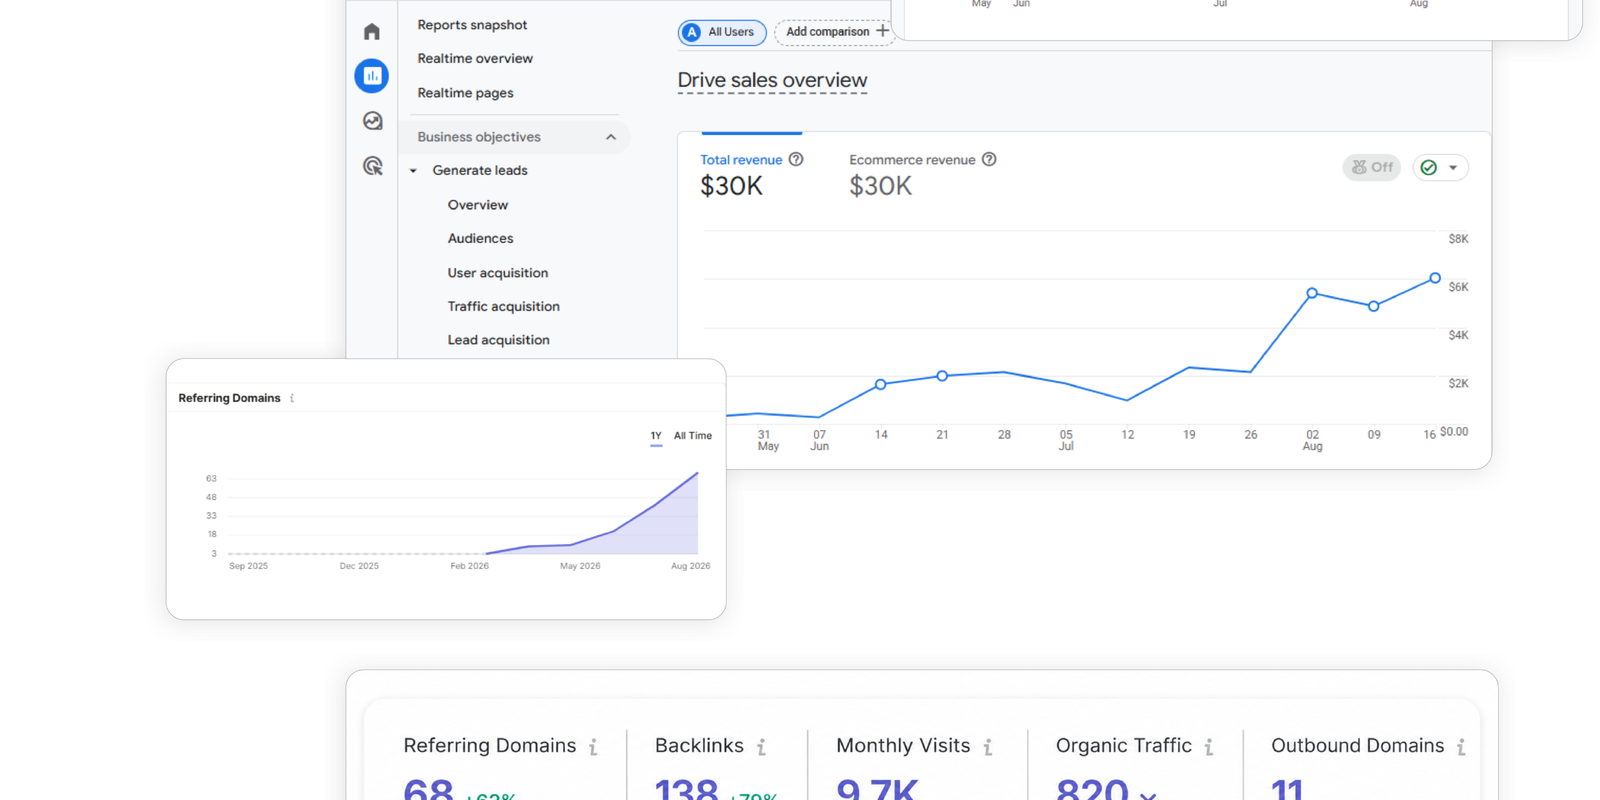Click the All Users segment chip
Image resolution: width=1600 pixels, height=800 pixels.
(x=722, y=33)
